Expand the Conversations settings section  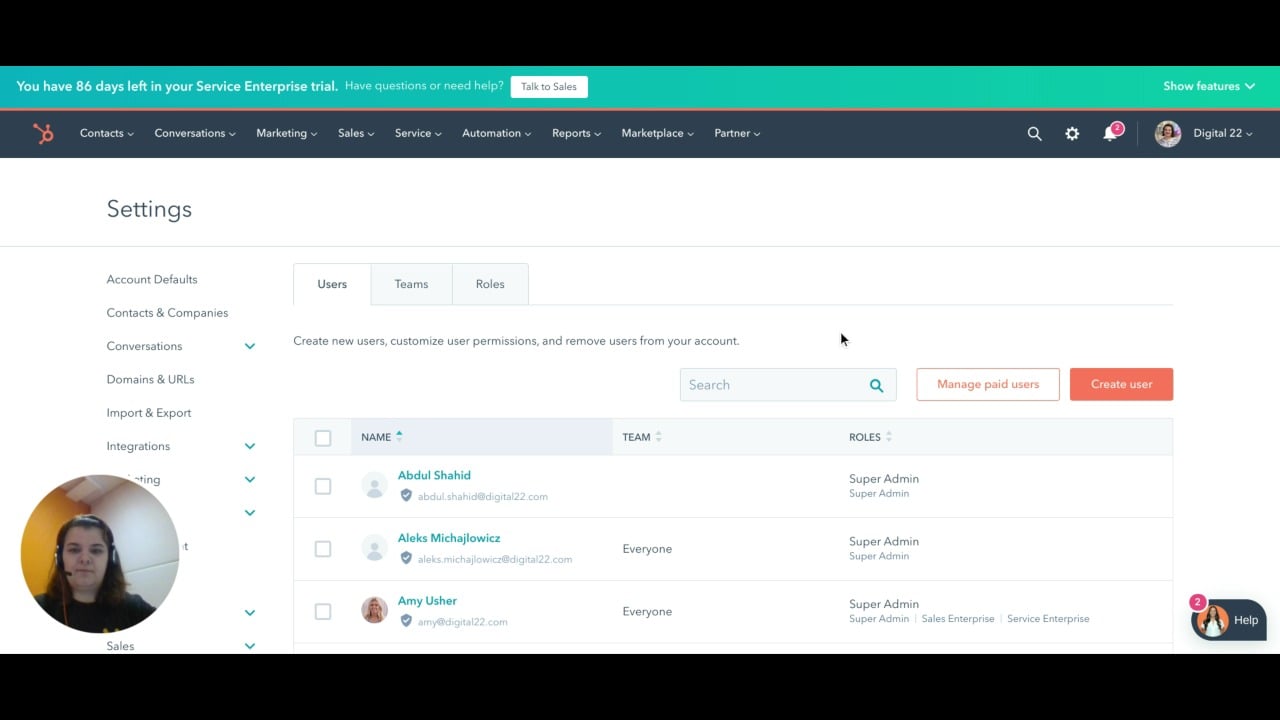(249, 346)
